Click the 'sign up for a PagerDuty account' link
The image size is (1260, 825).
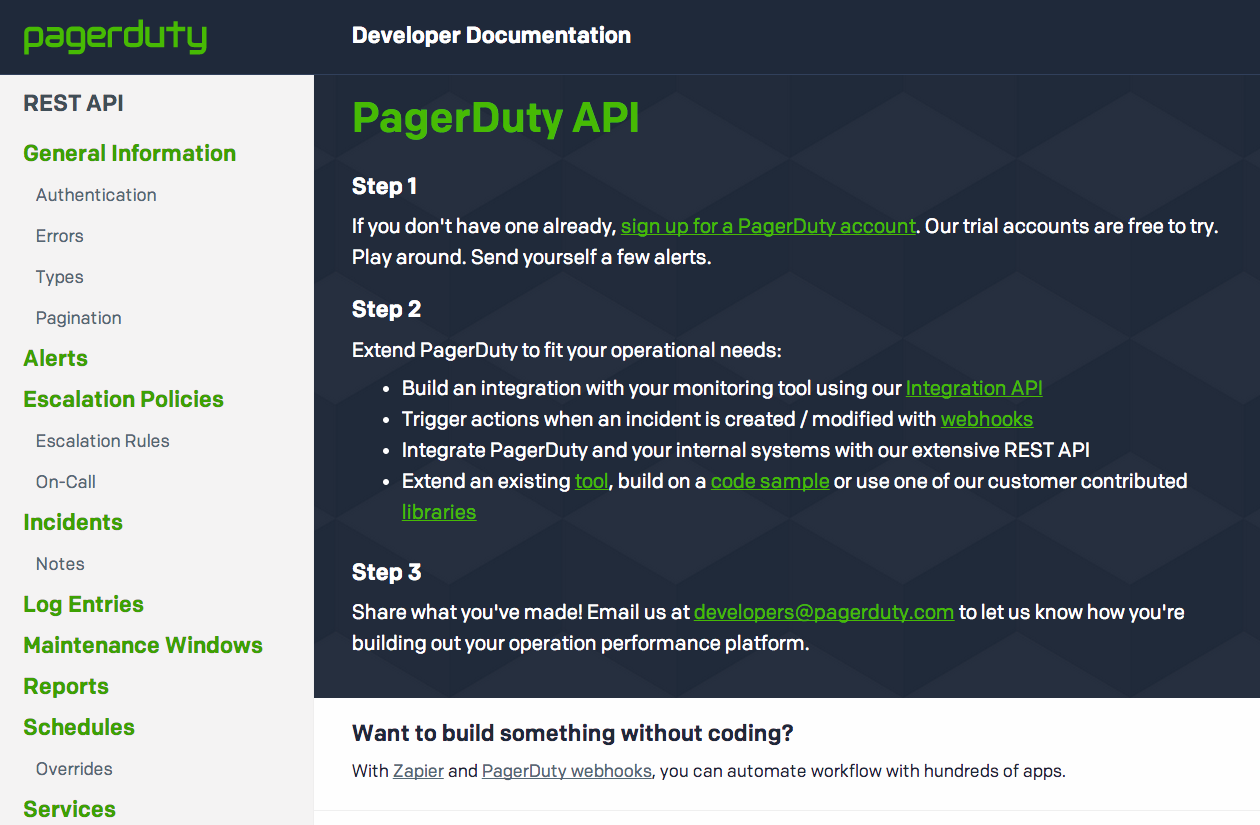coord(768,226)
